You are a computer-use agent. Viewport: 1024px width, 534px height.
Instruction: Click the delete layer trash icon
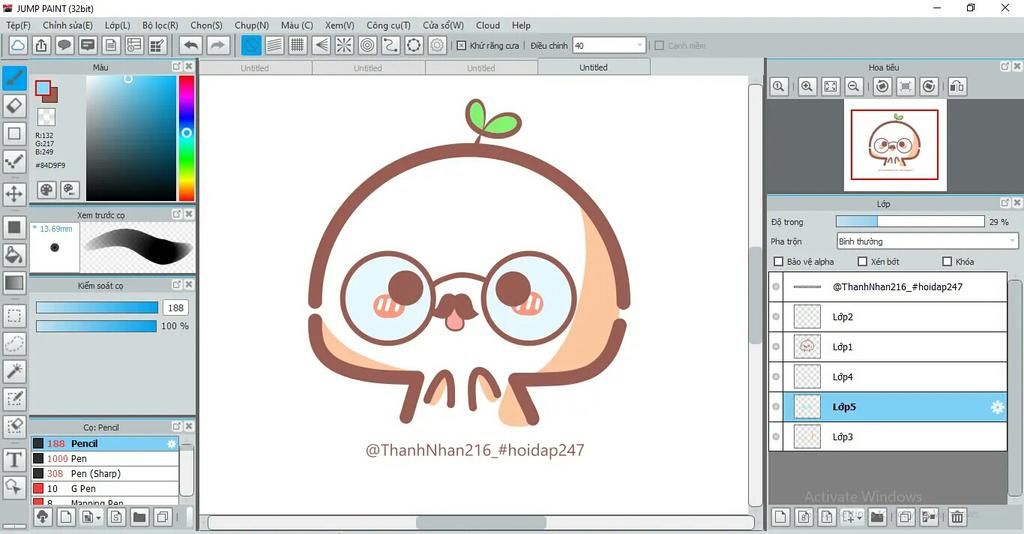[957, 517]
